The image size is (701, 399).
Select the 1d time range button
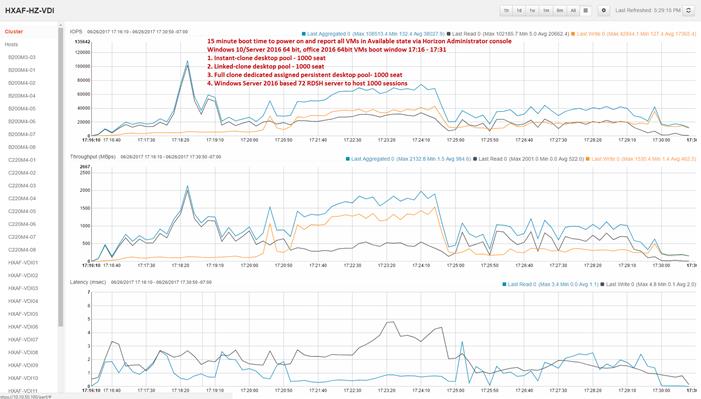[519, 10]
